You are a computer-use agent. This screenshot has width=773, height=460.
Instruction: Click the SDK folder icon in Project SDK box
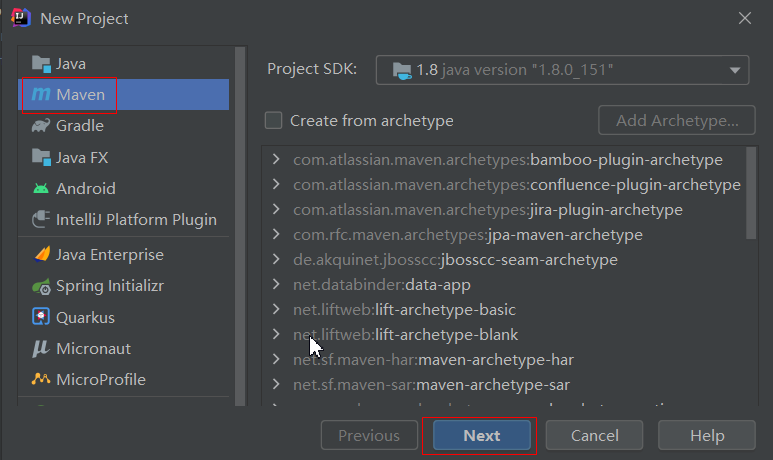402,71
